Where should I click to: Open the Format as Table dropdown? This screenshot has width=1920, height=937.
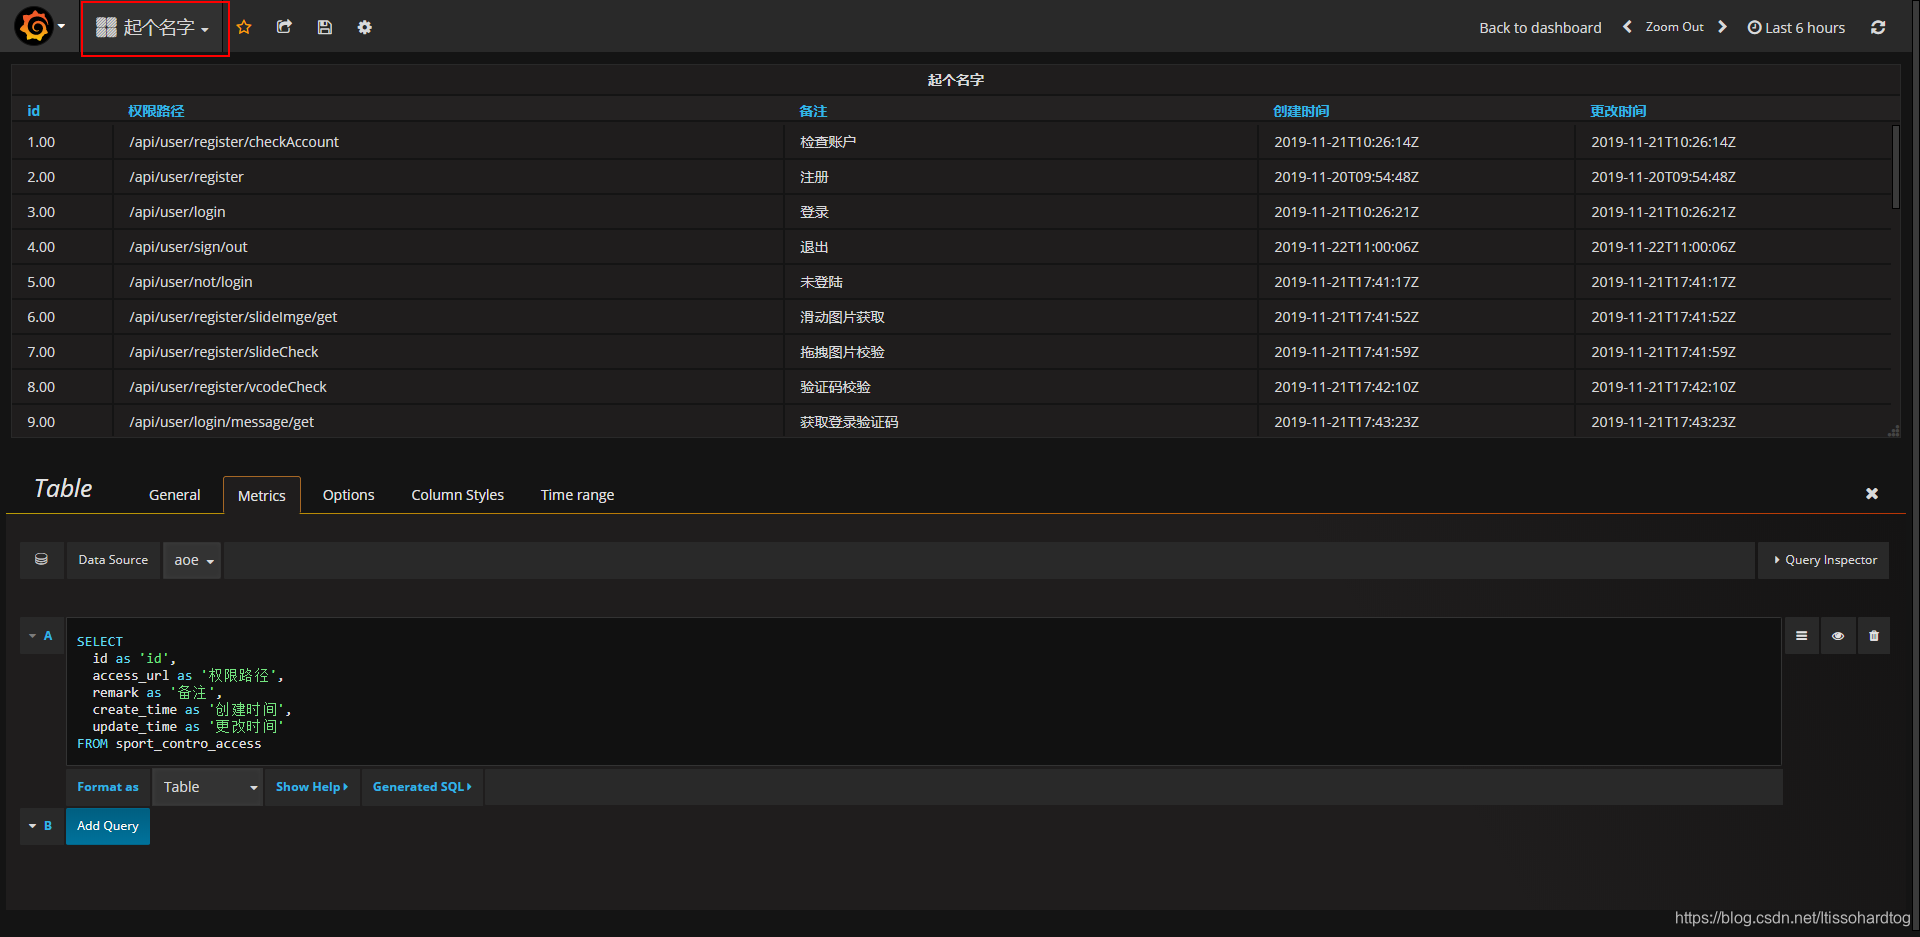pyautogui.click(x=208, y=787)
